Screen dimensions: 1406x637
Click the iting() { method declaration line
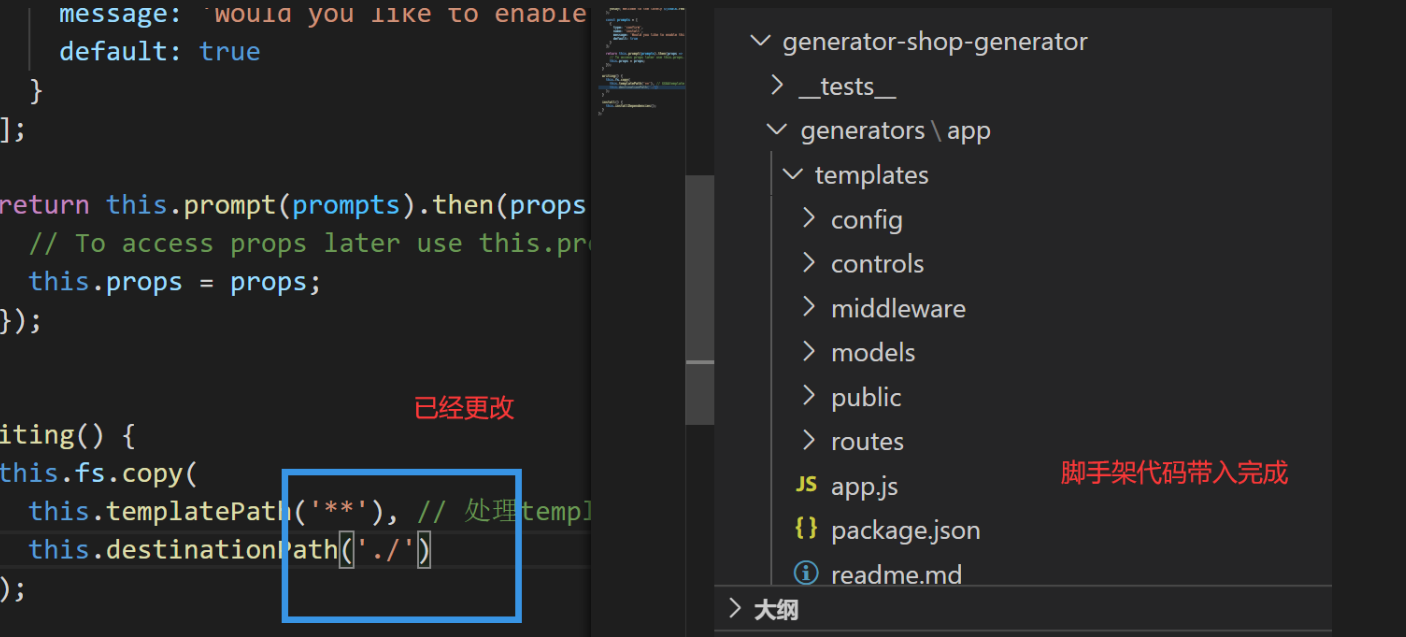pos(67,436)
